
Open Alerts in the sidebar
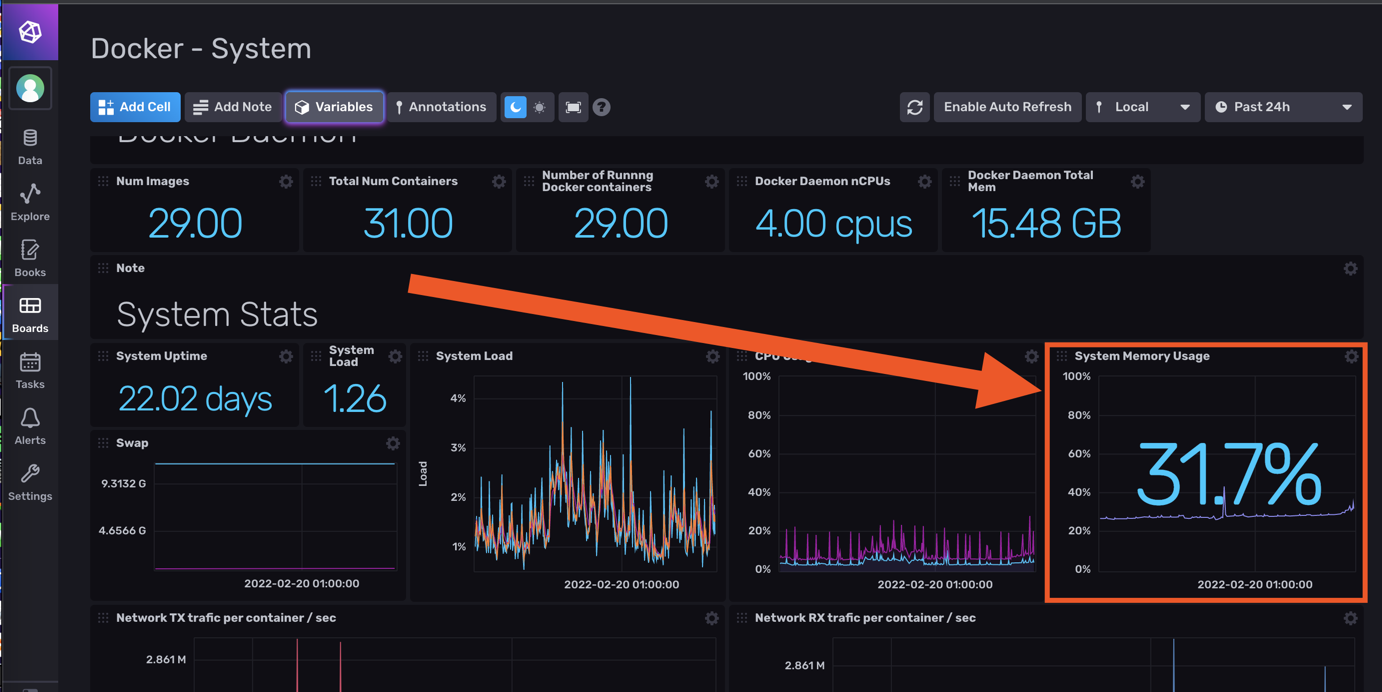coord(30,425)
